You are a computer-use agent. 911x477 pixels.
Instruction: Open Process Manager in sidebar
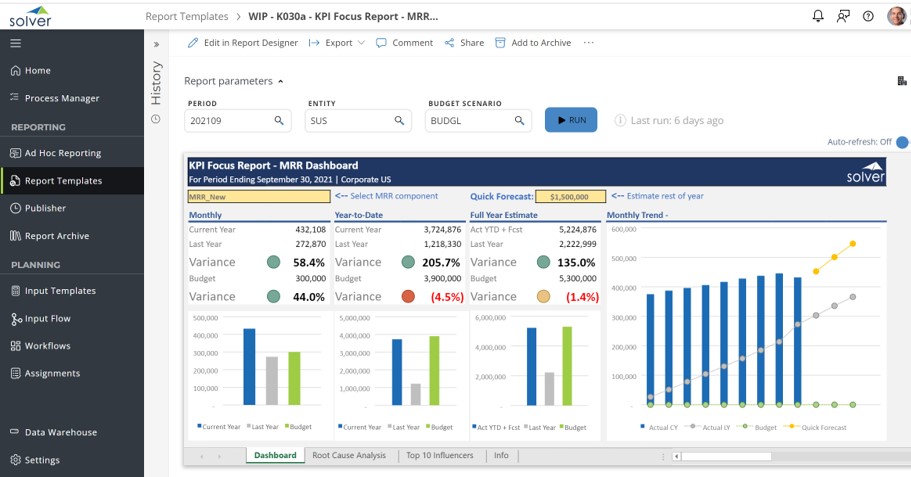(62, 98)
